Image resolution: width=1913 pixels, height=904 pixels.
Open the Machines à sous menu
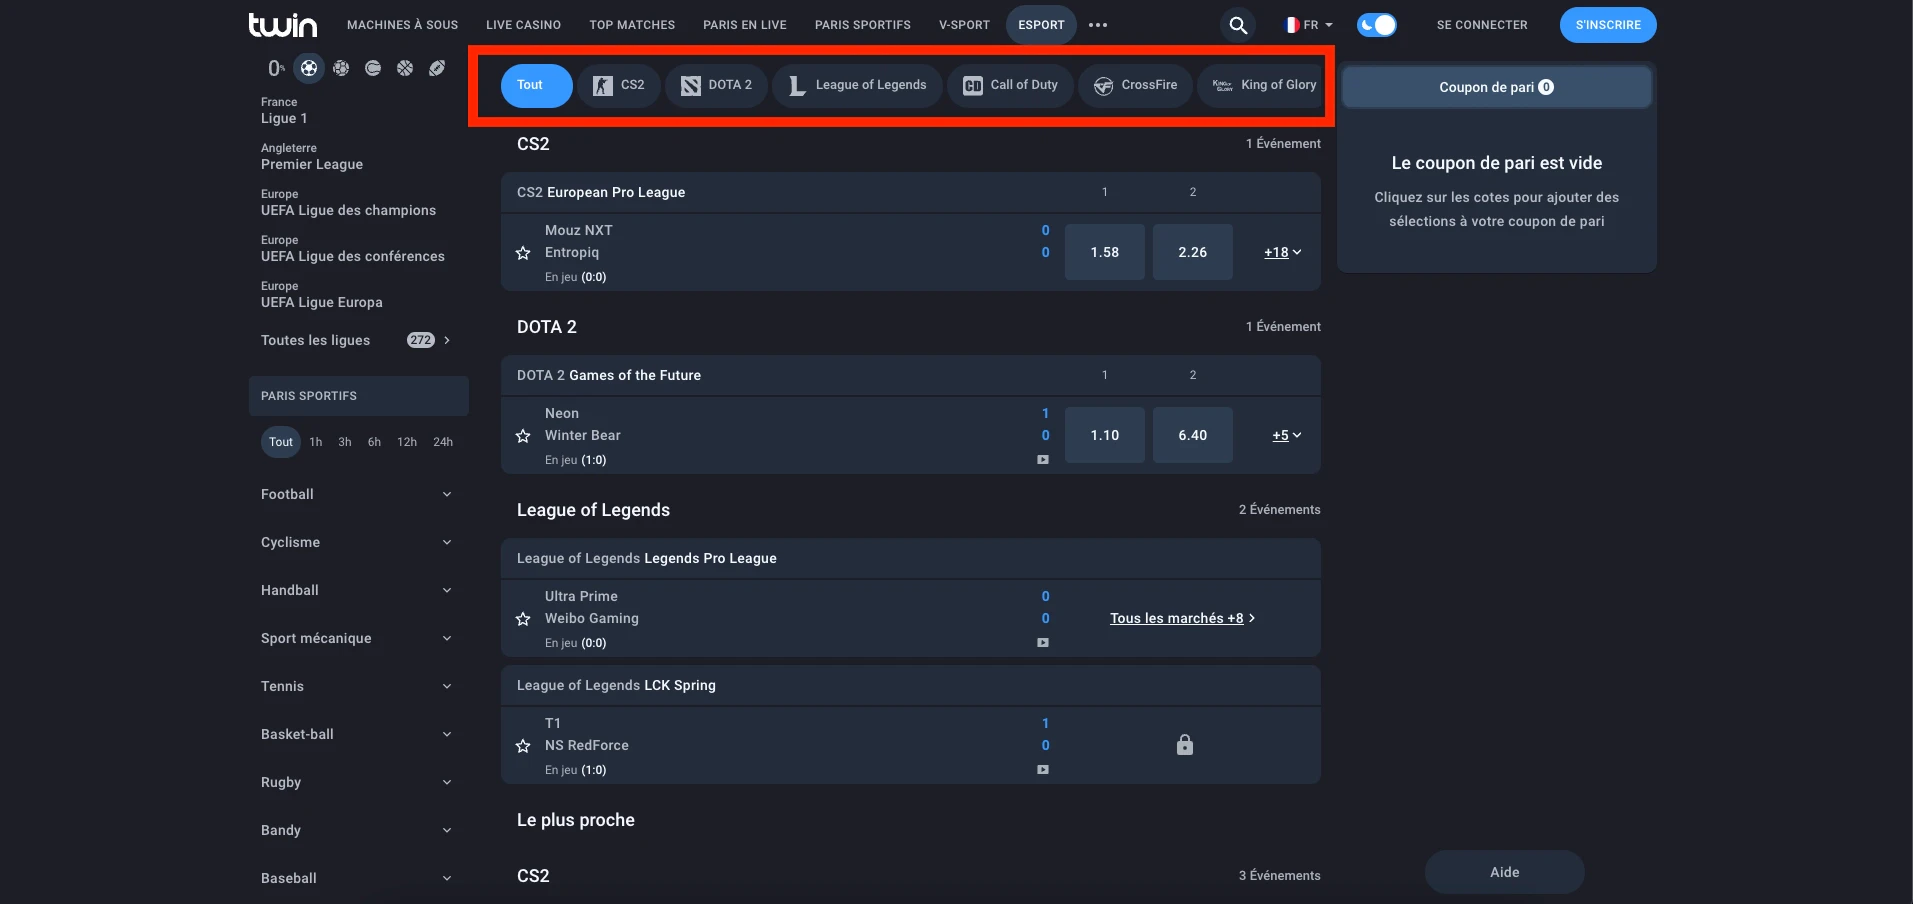(x=402, y=25)
